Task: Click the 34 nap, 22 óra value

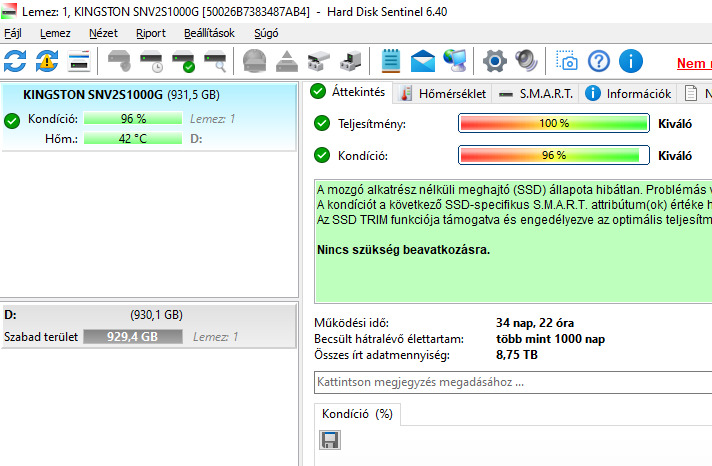Action: pyautogui.click(x=535, y=323)
